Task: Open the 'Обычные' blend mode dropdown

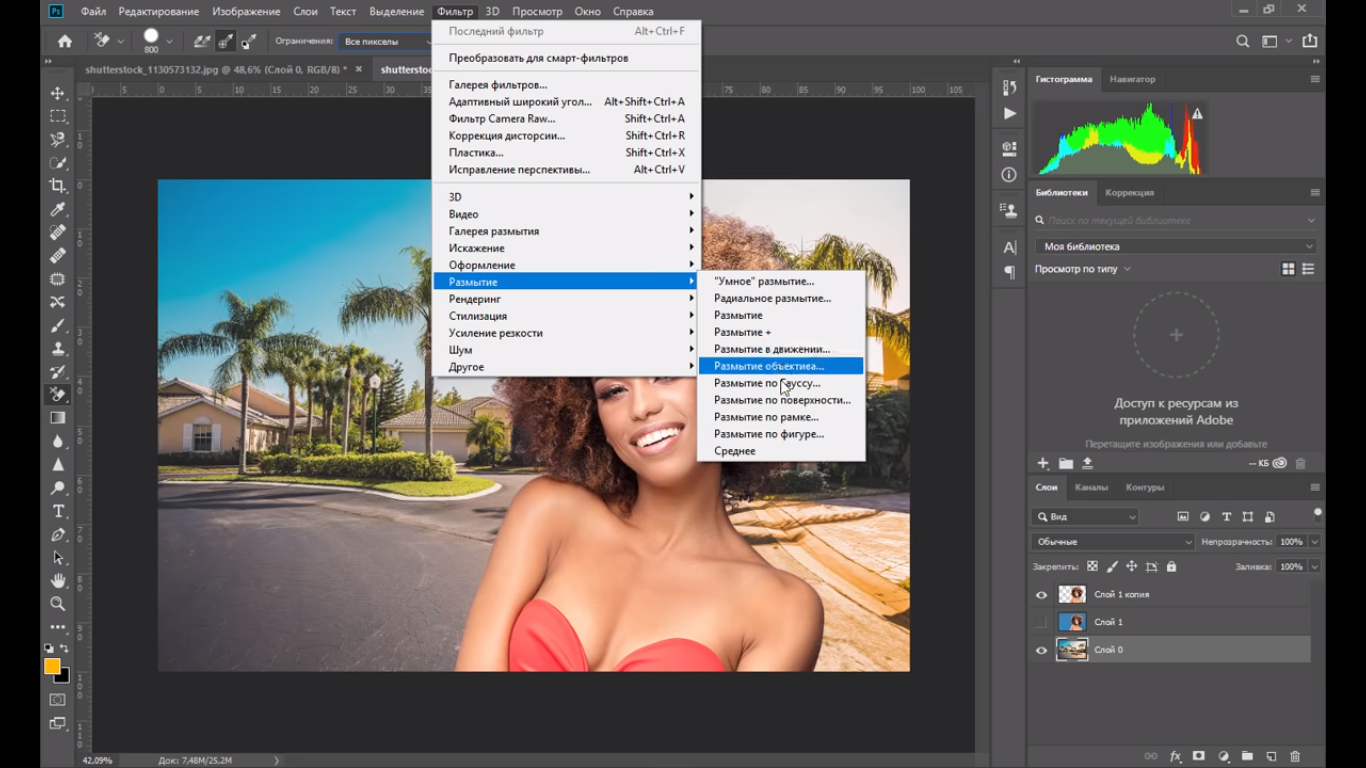Action: pyautogui.click(x=1112, y=542)
